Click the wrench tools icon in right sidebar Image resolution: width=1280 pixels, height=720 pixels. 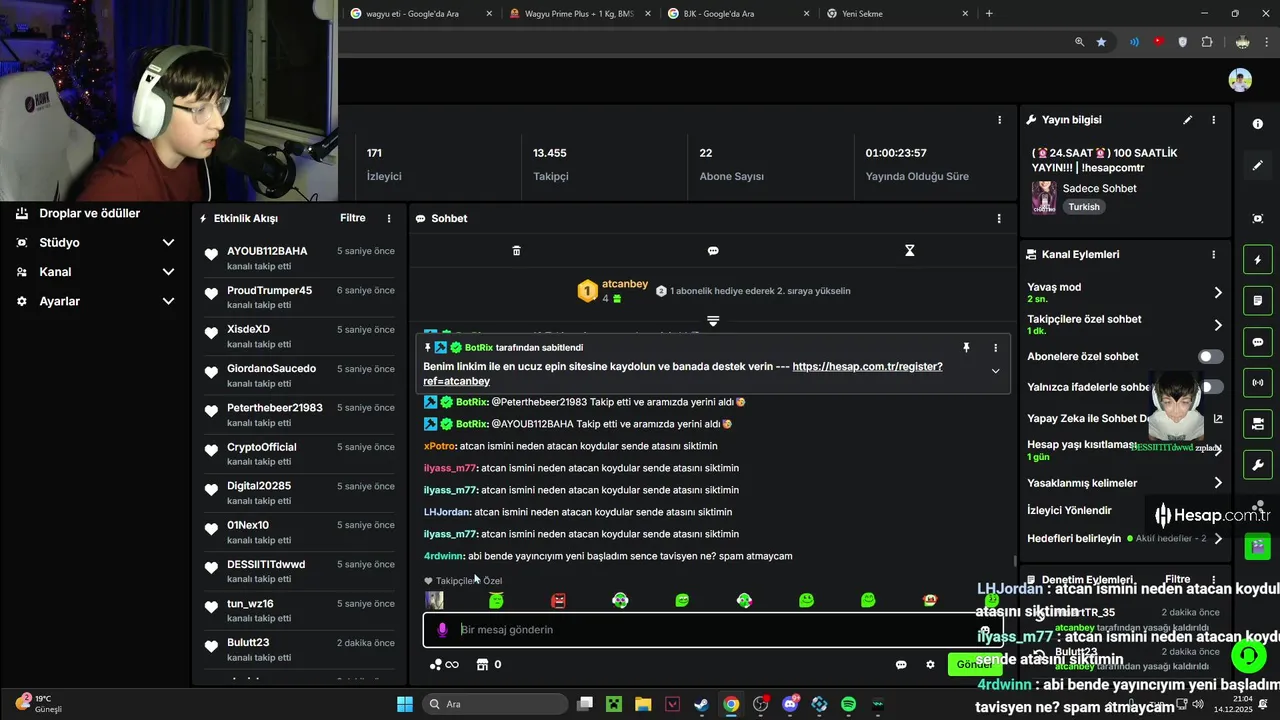[1257, 465]
